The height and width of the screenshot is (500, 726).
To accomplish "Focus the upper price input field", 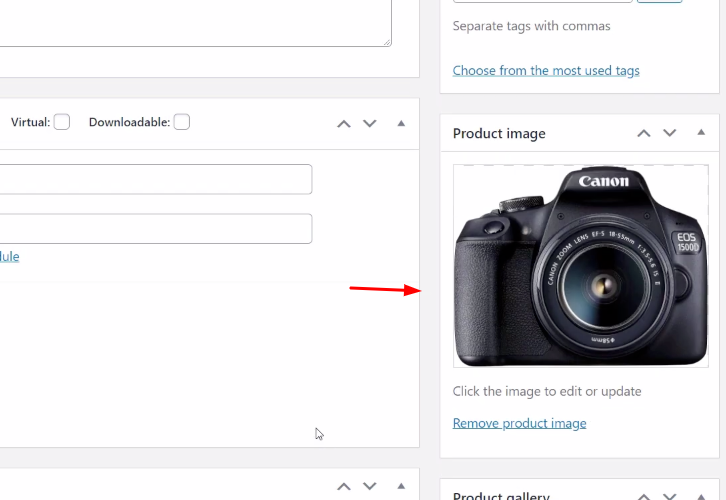I will click(156, 179).
